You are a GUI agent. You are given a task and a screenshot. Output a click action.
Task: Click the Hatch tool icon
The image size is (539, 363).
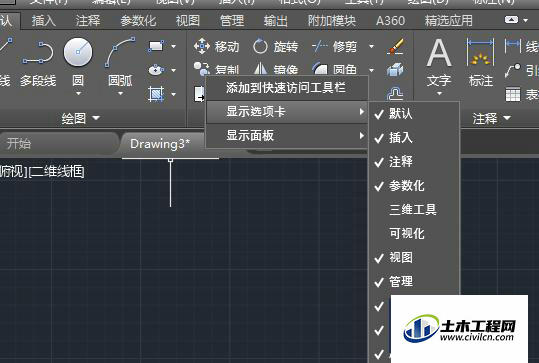click(156, 94)
